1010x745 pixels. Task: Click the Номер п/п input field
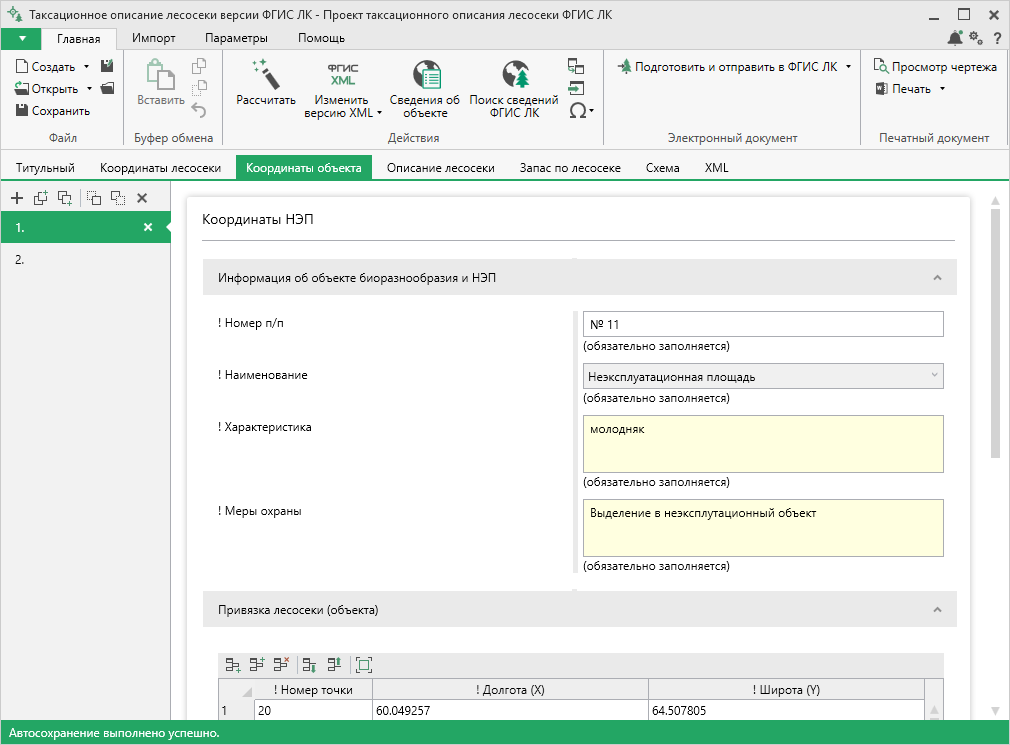click(763, 324)
